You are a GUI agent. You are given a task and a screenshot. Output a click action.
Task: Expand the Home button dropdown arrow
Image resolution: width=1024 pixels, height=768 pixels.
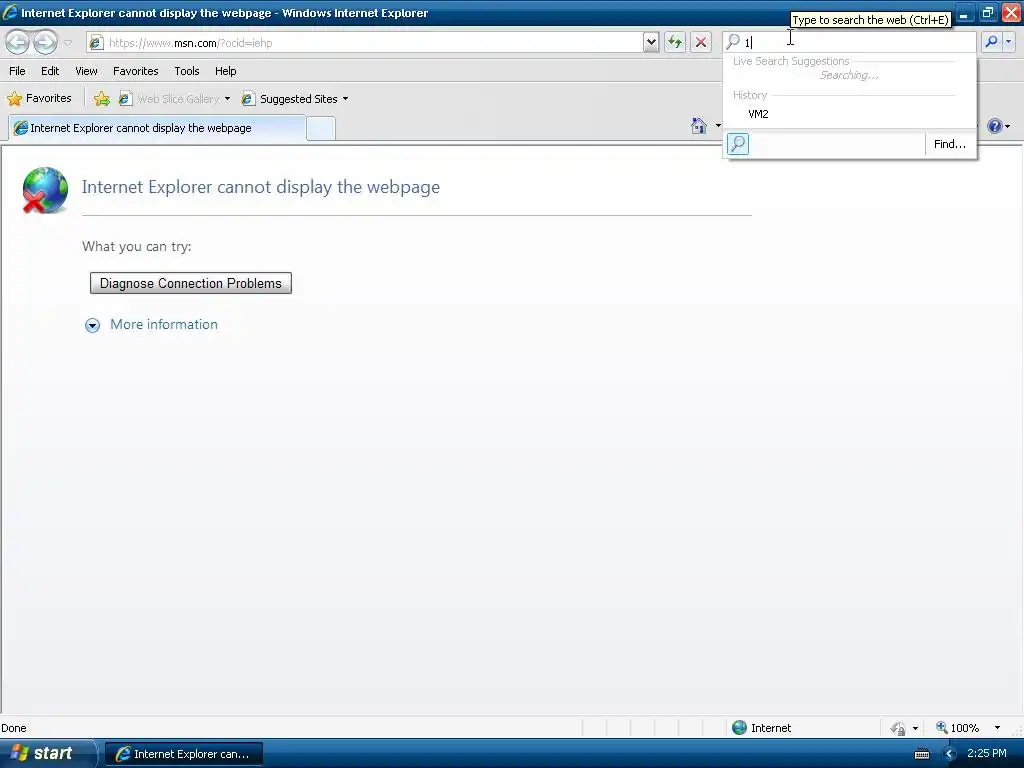click(x=718, y=125)
